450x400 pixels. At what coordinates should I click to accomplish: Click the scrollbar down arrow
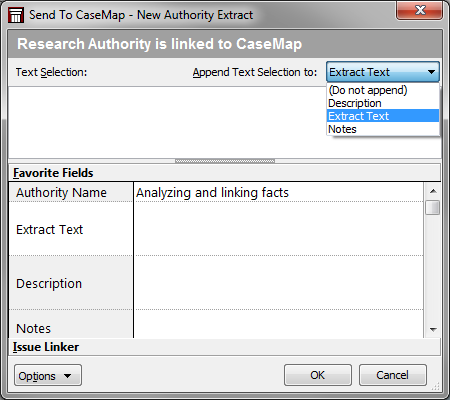[x=433, y=330]
